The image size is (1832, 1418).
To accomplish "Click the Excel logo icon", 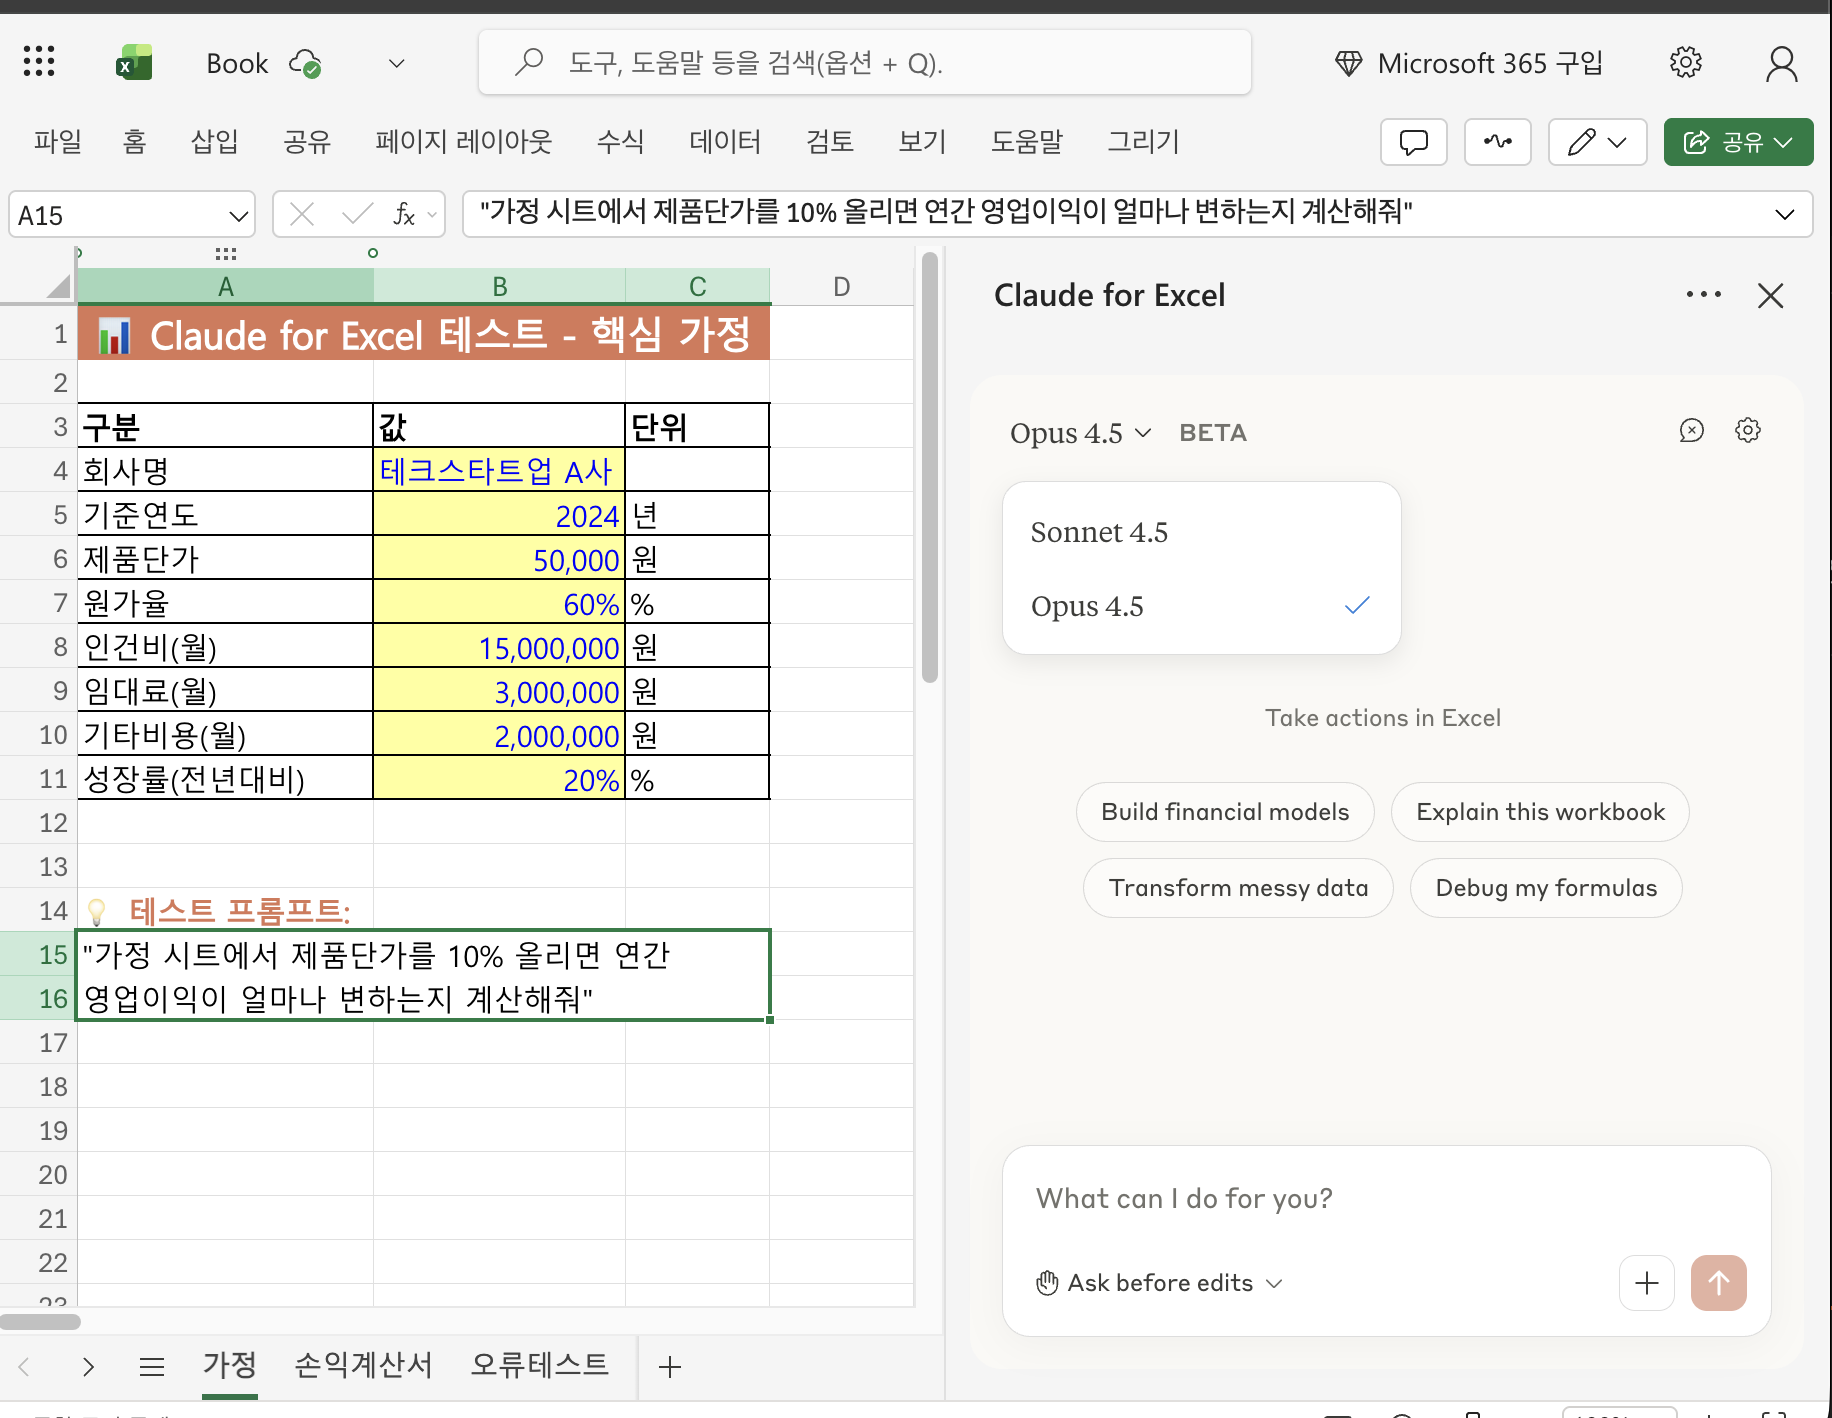I will coord(134,63).
